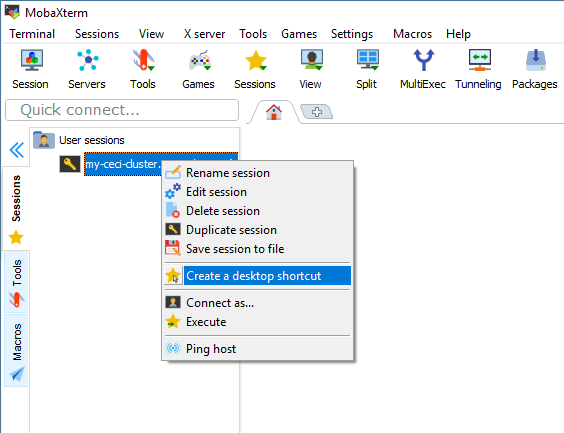The image size is (564, 433).
Task: Select the User sessions tree node
Action: click(x=92, y=140)
